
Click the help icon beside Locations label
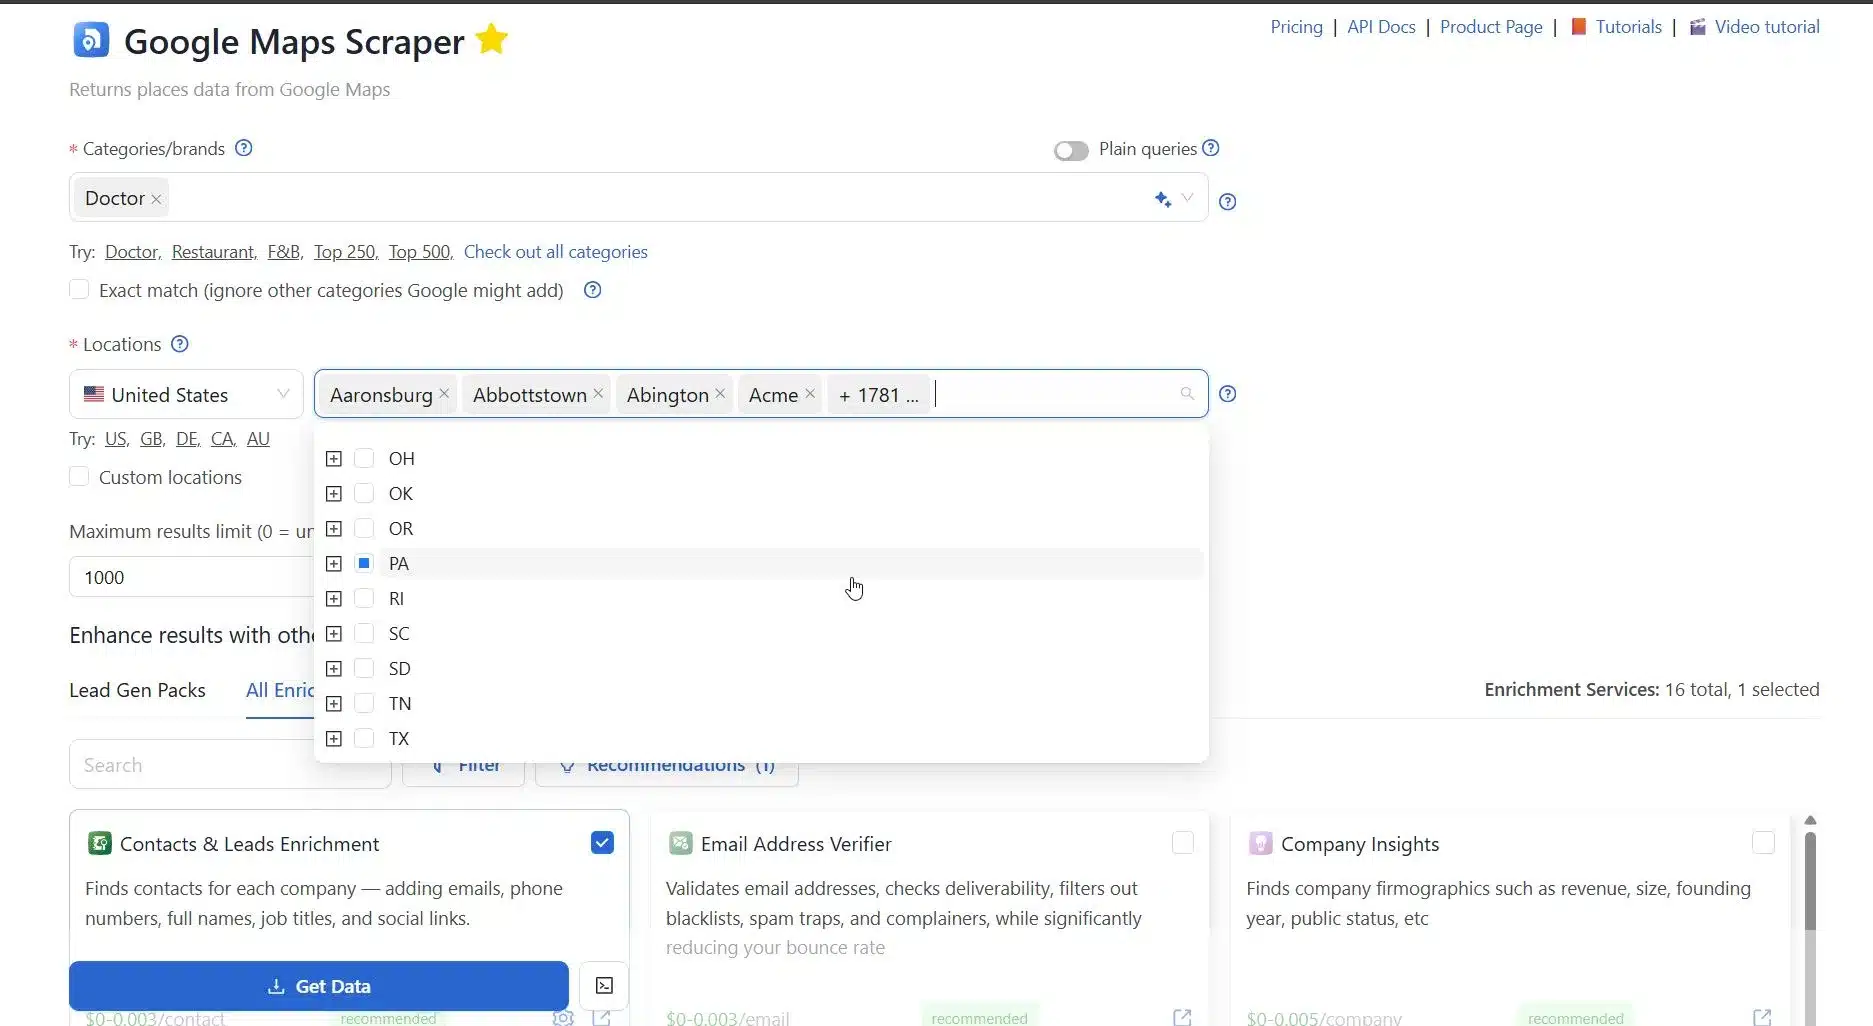pyautogui.click(x=179, y=344)
